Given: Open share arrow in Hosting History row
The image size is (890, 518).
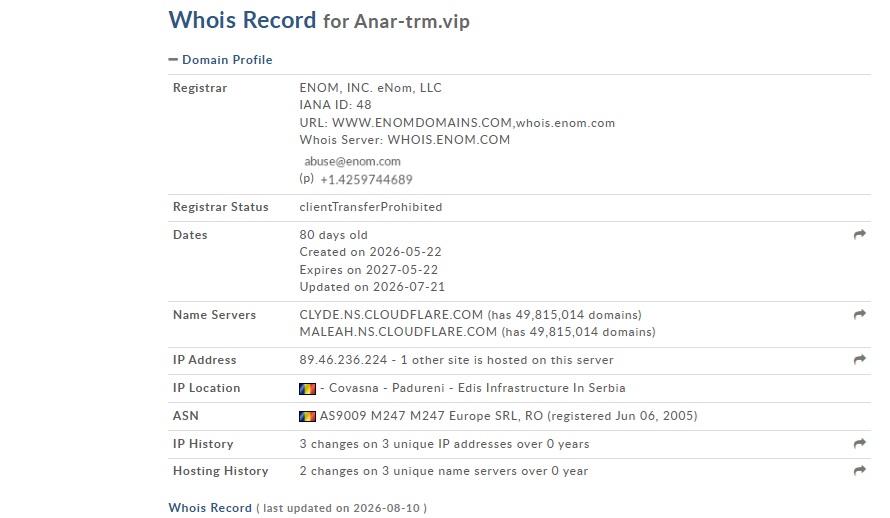Looking at the screenshot, I should 859,471.
